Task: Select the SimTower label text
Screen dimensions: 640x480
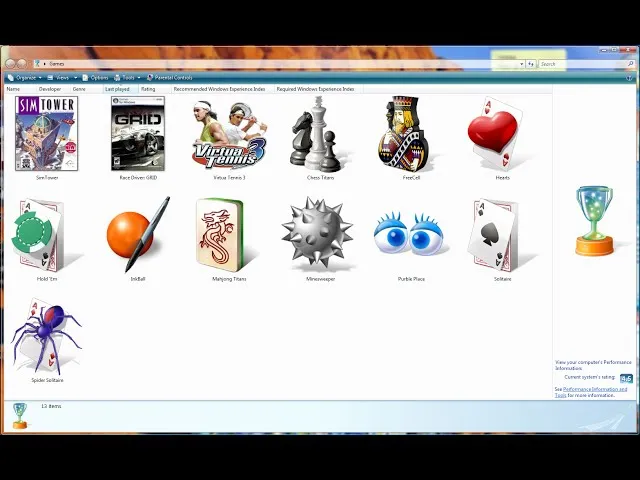Action: coord(47,178)
